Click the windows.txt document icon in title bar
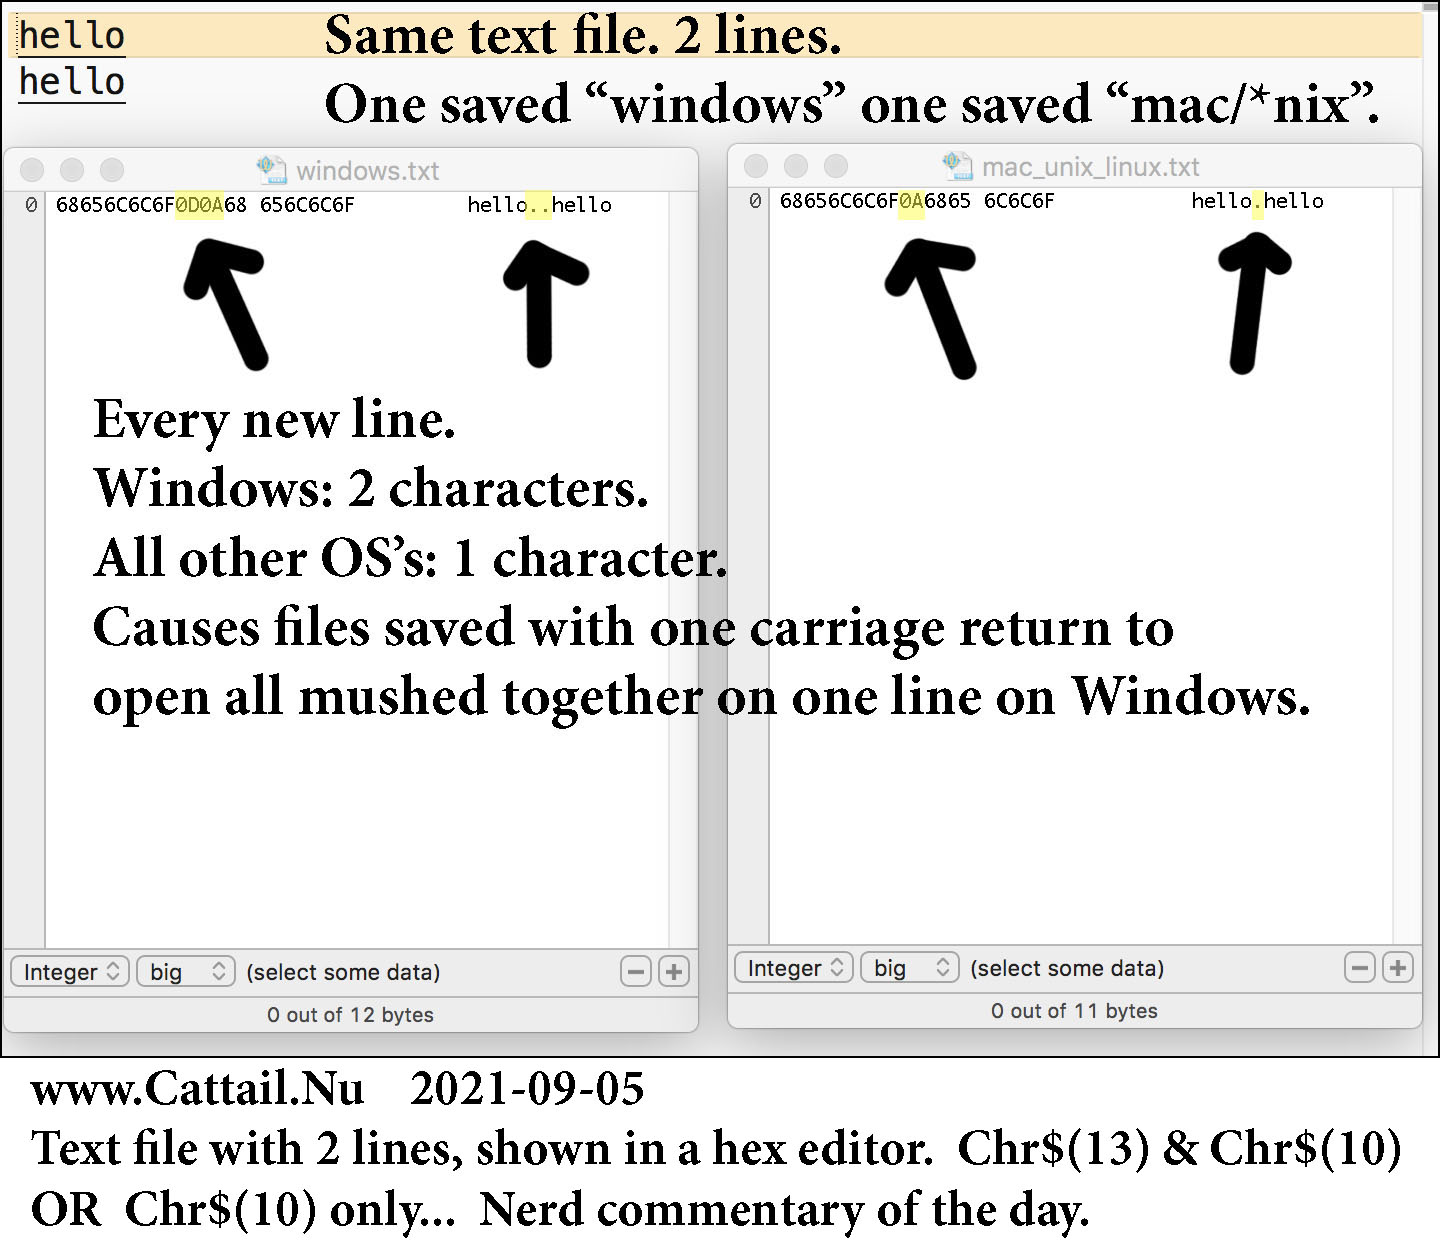The width and height of the screenshot is (1440, 1245). [x=271, y=170]
